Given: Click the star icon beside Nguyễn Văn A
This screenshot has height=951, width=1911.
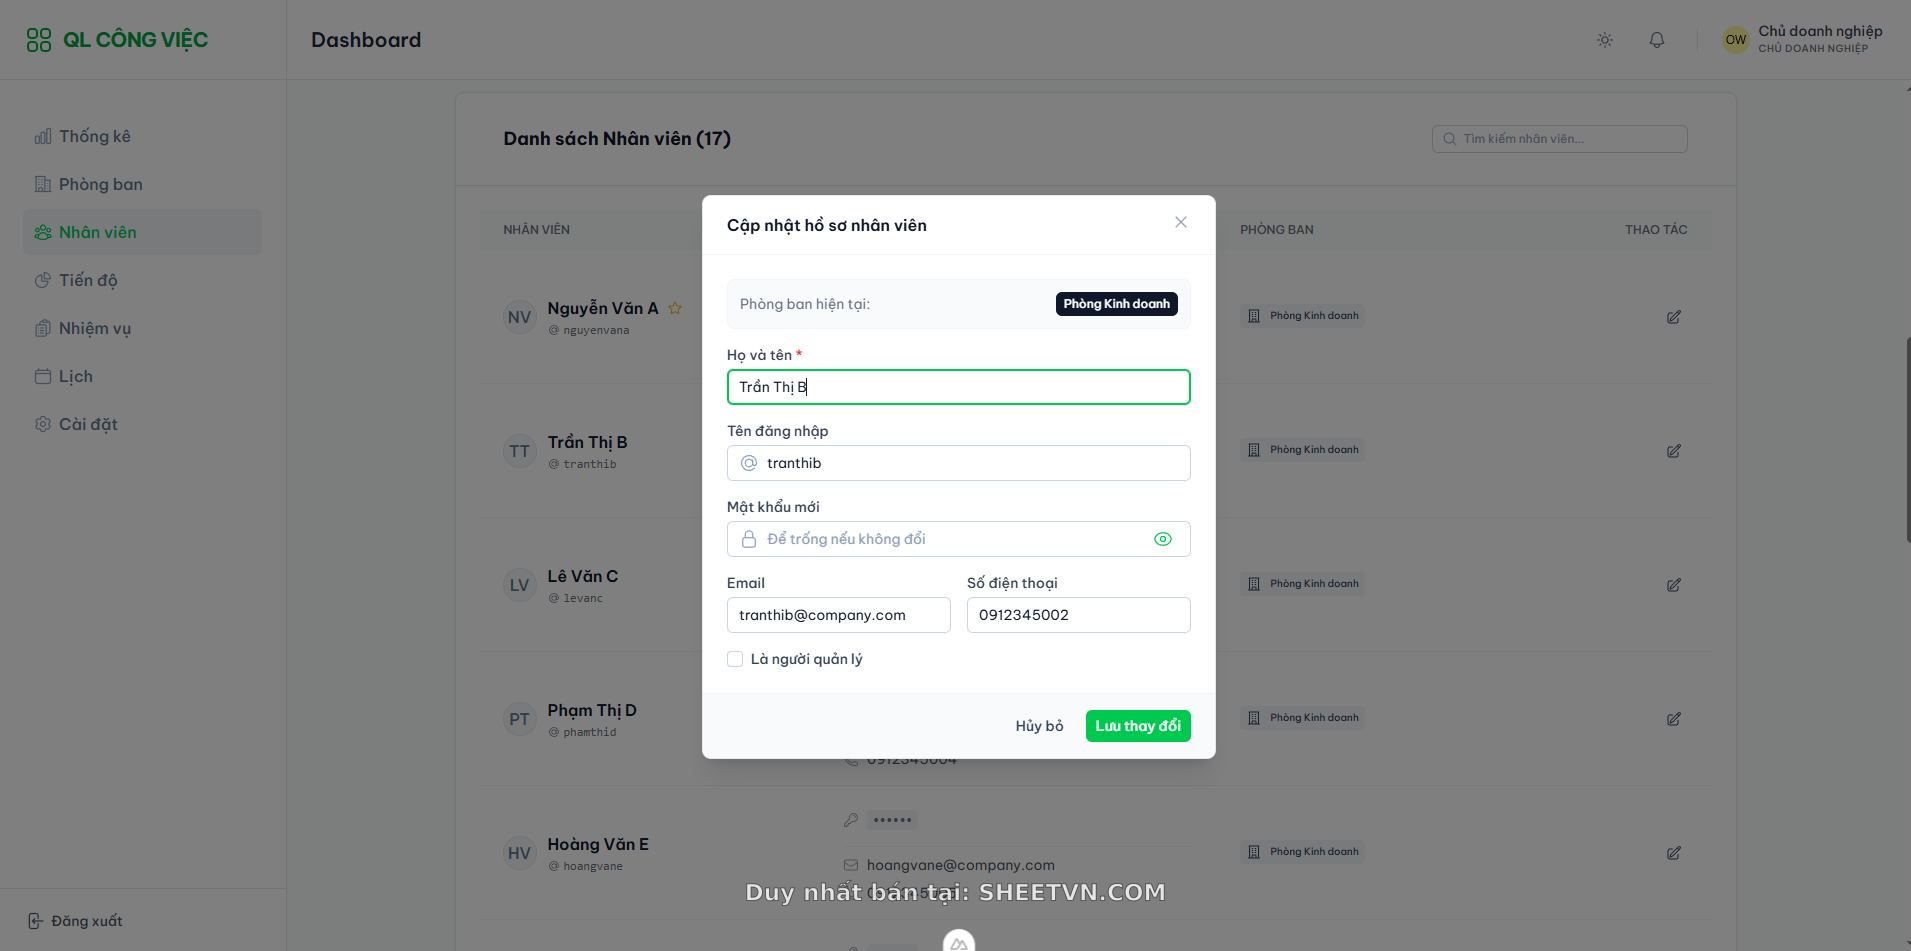Looking at the screenshot, I should pyautogui.click(x=675, y=308).
